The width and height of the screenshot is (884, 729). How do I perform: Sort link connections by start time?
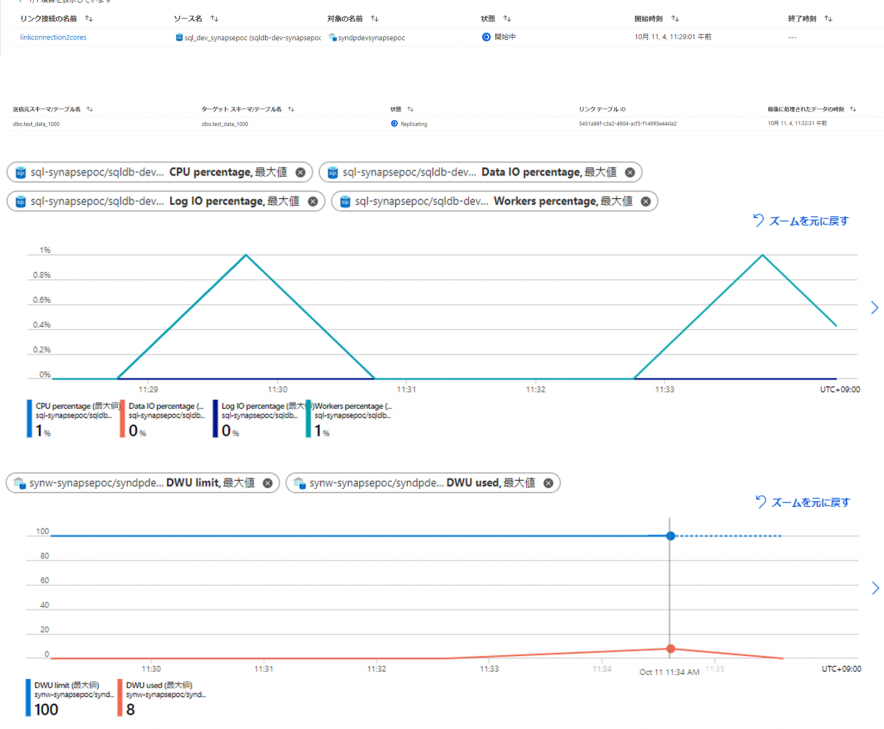[x=674, y=18]
